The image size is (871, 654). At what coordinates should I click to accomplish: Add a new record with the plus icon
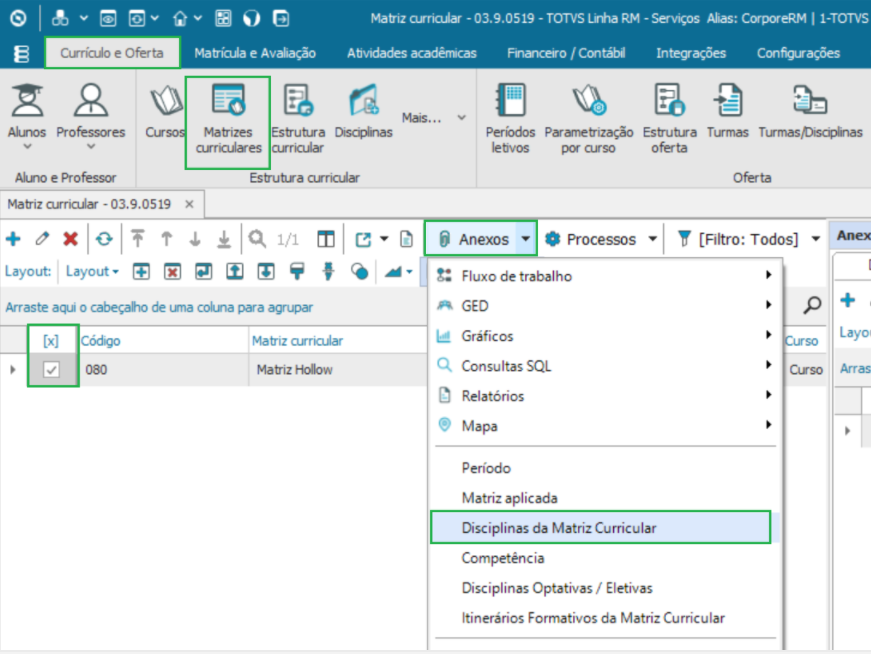pos(13,239)
